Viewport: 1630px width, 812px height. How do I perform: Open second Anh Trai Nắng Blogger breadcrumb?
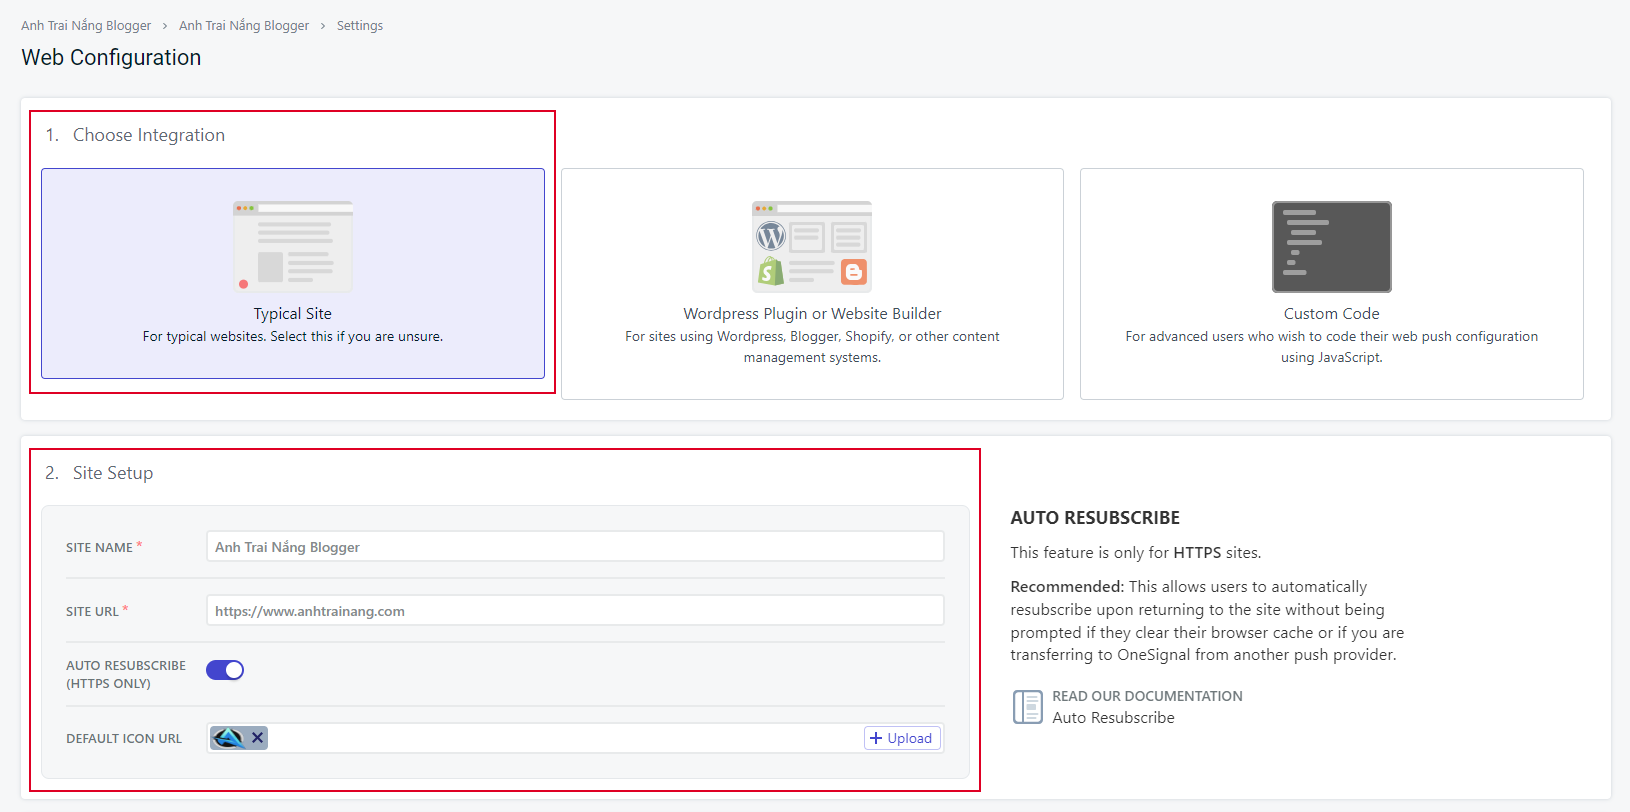tap(244, 26)
